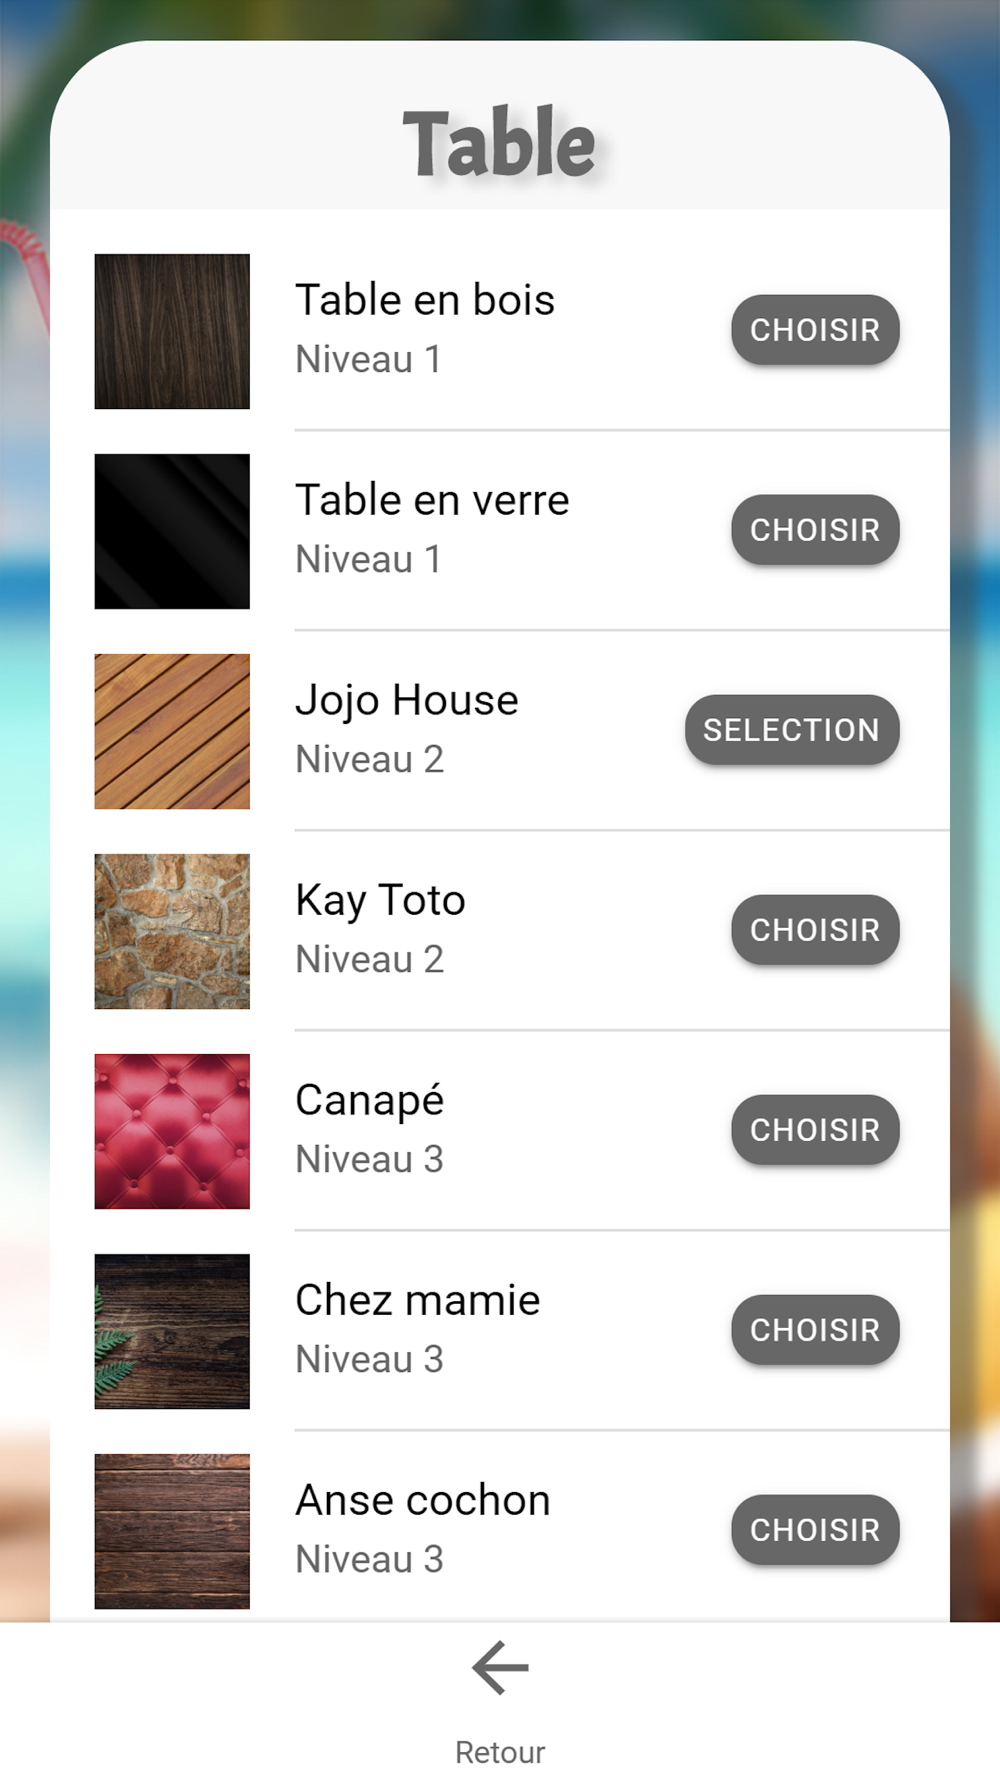Tap the Canapé item name

[370, 1100]
